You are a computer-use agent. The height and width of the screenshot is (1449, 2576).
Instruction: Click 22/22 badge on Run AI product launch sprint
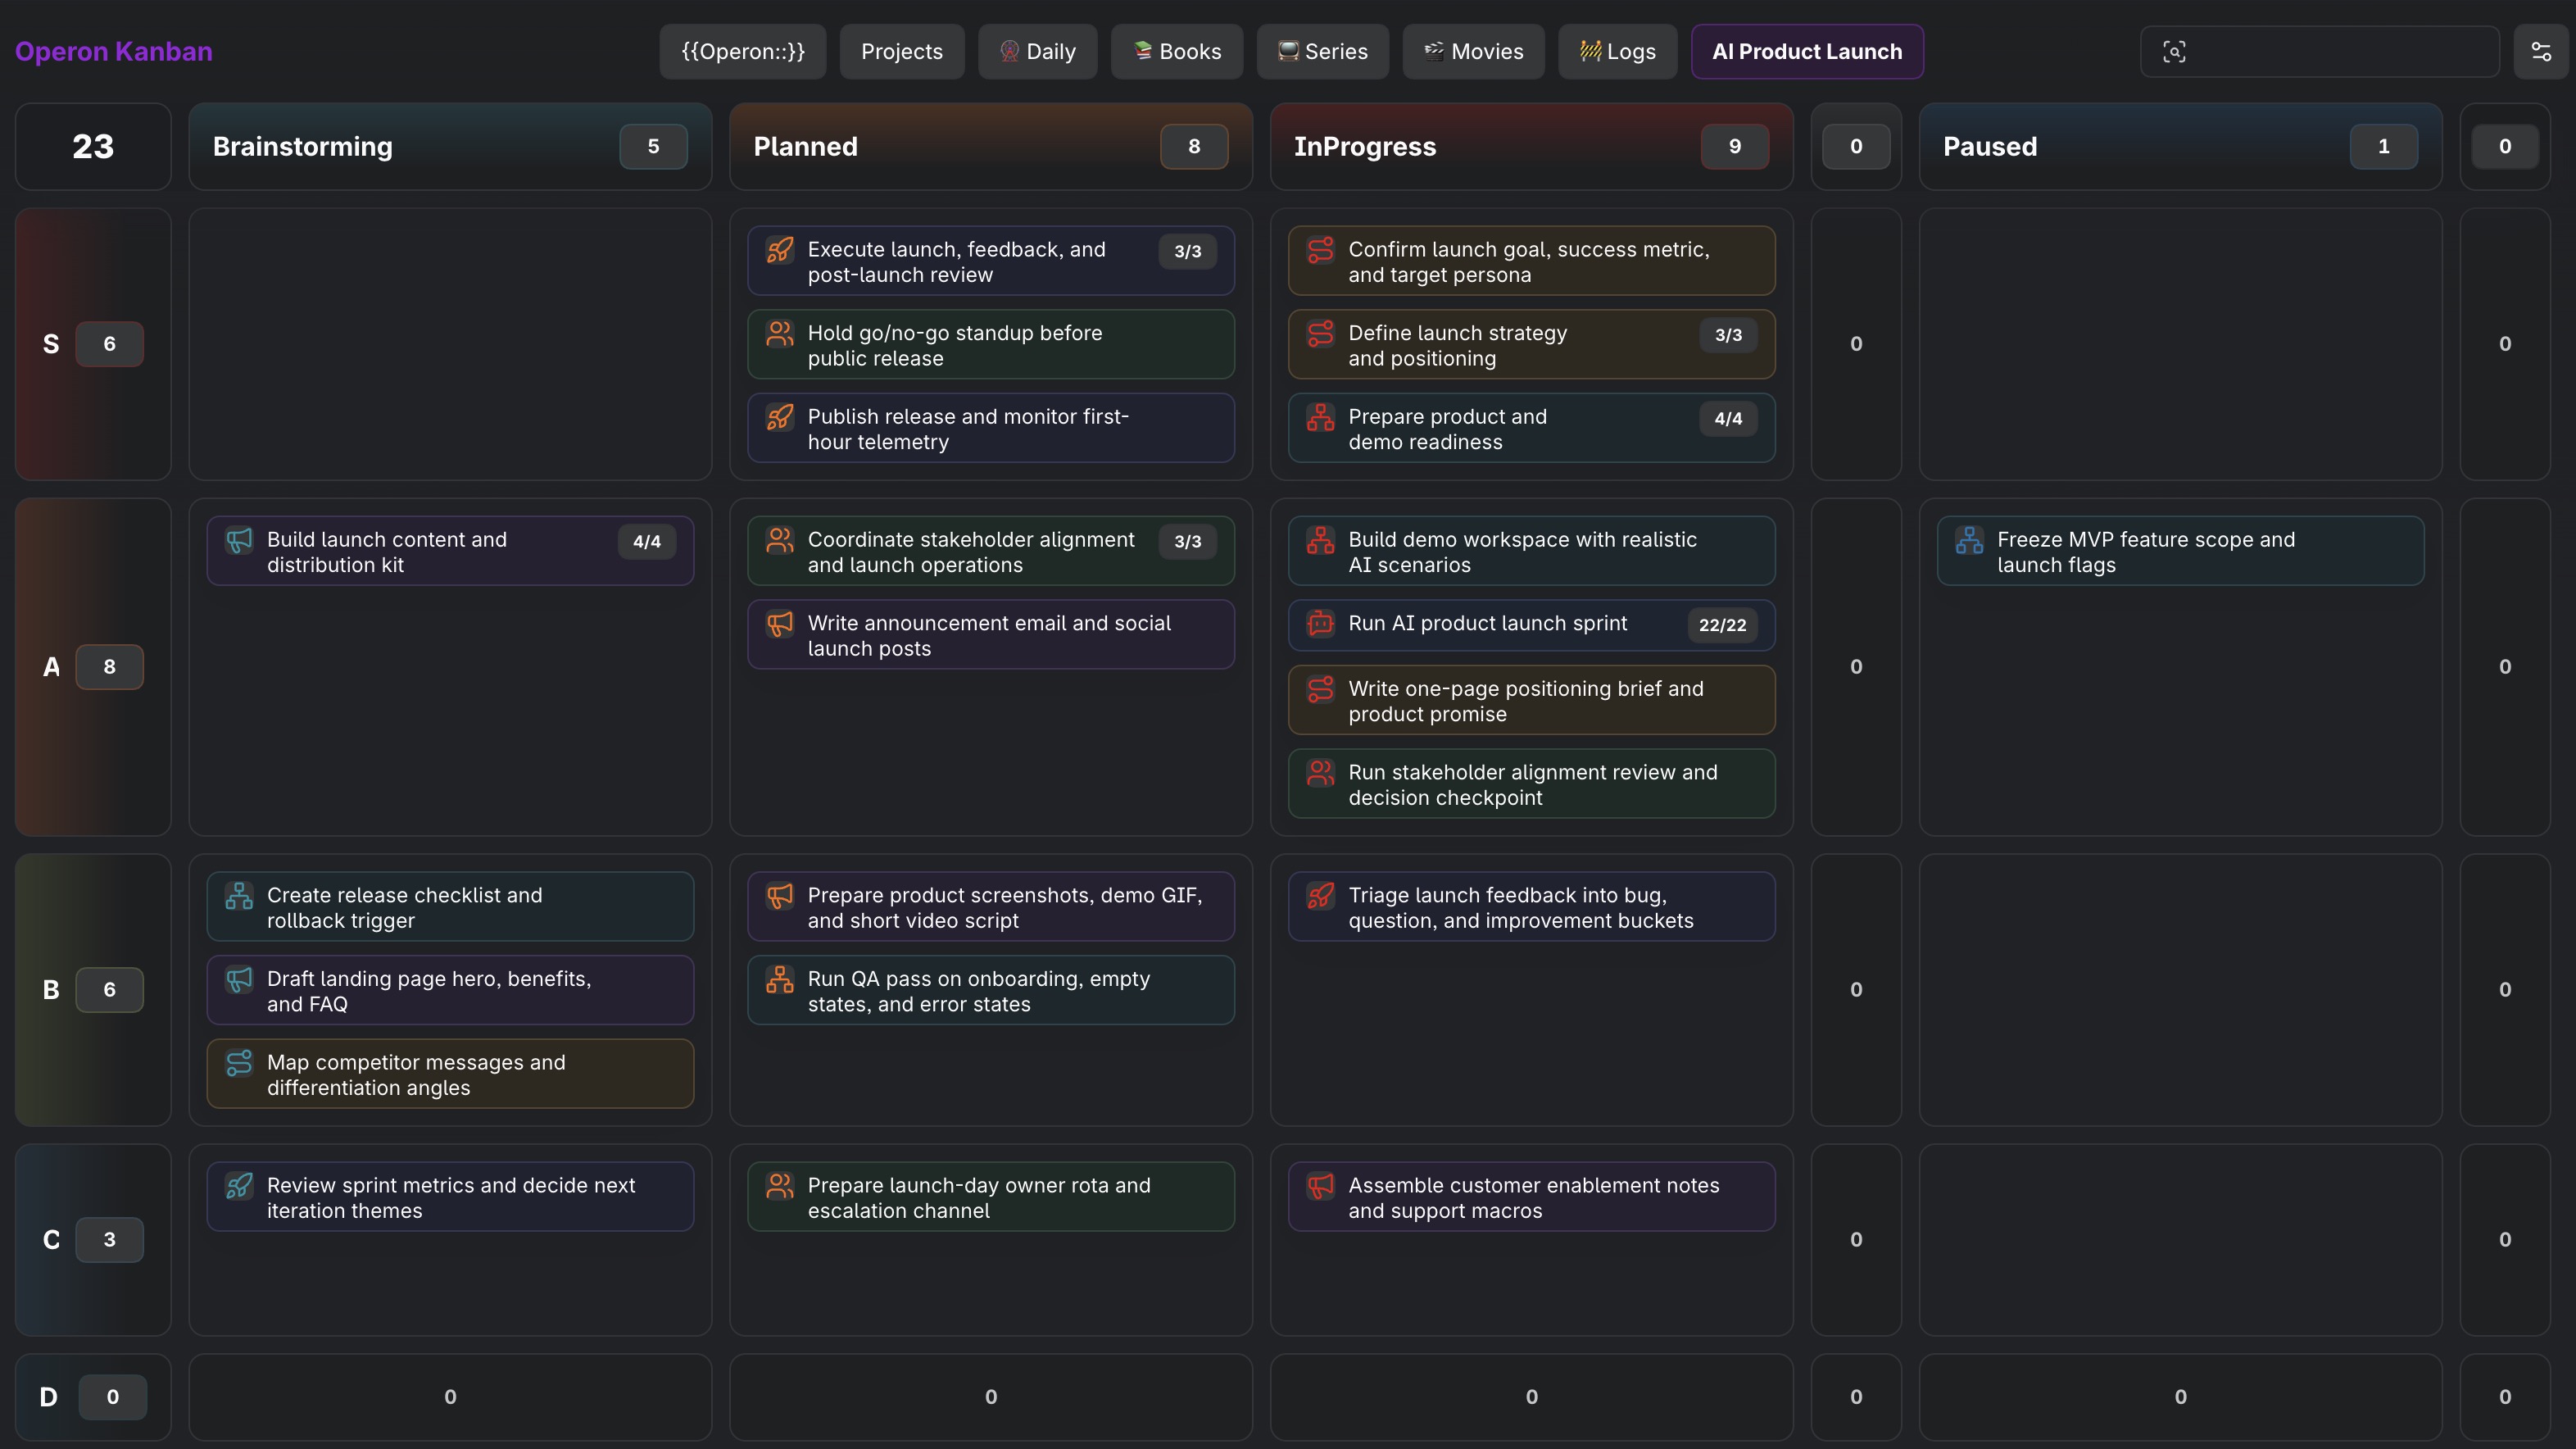tap(1722, 625)
